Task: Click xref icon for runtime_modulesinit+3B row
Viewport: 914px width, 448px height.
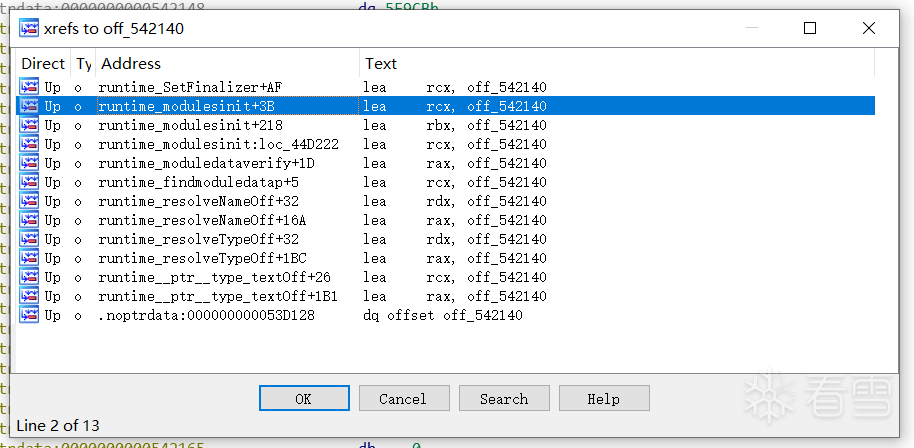Action: point(29,106)
